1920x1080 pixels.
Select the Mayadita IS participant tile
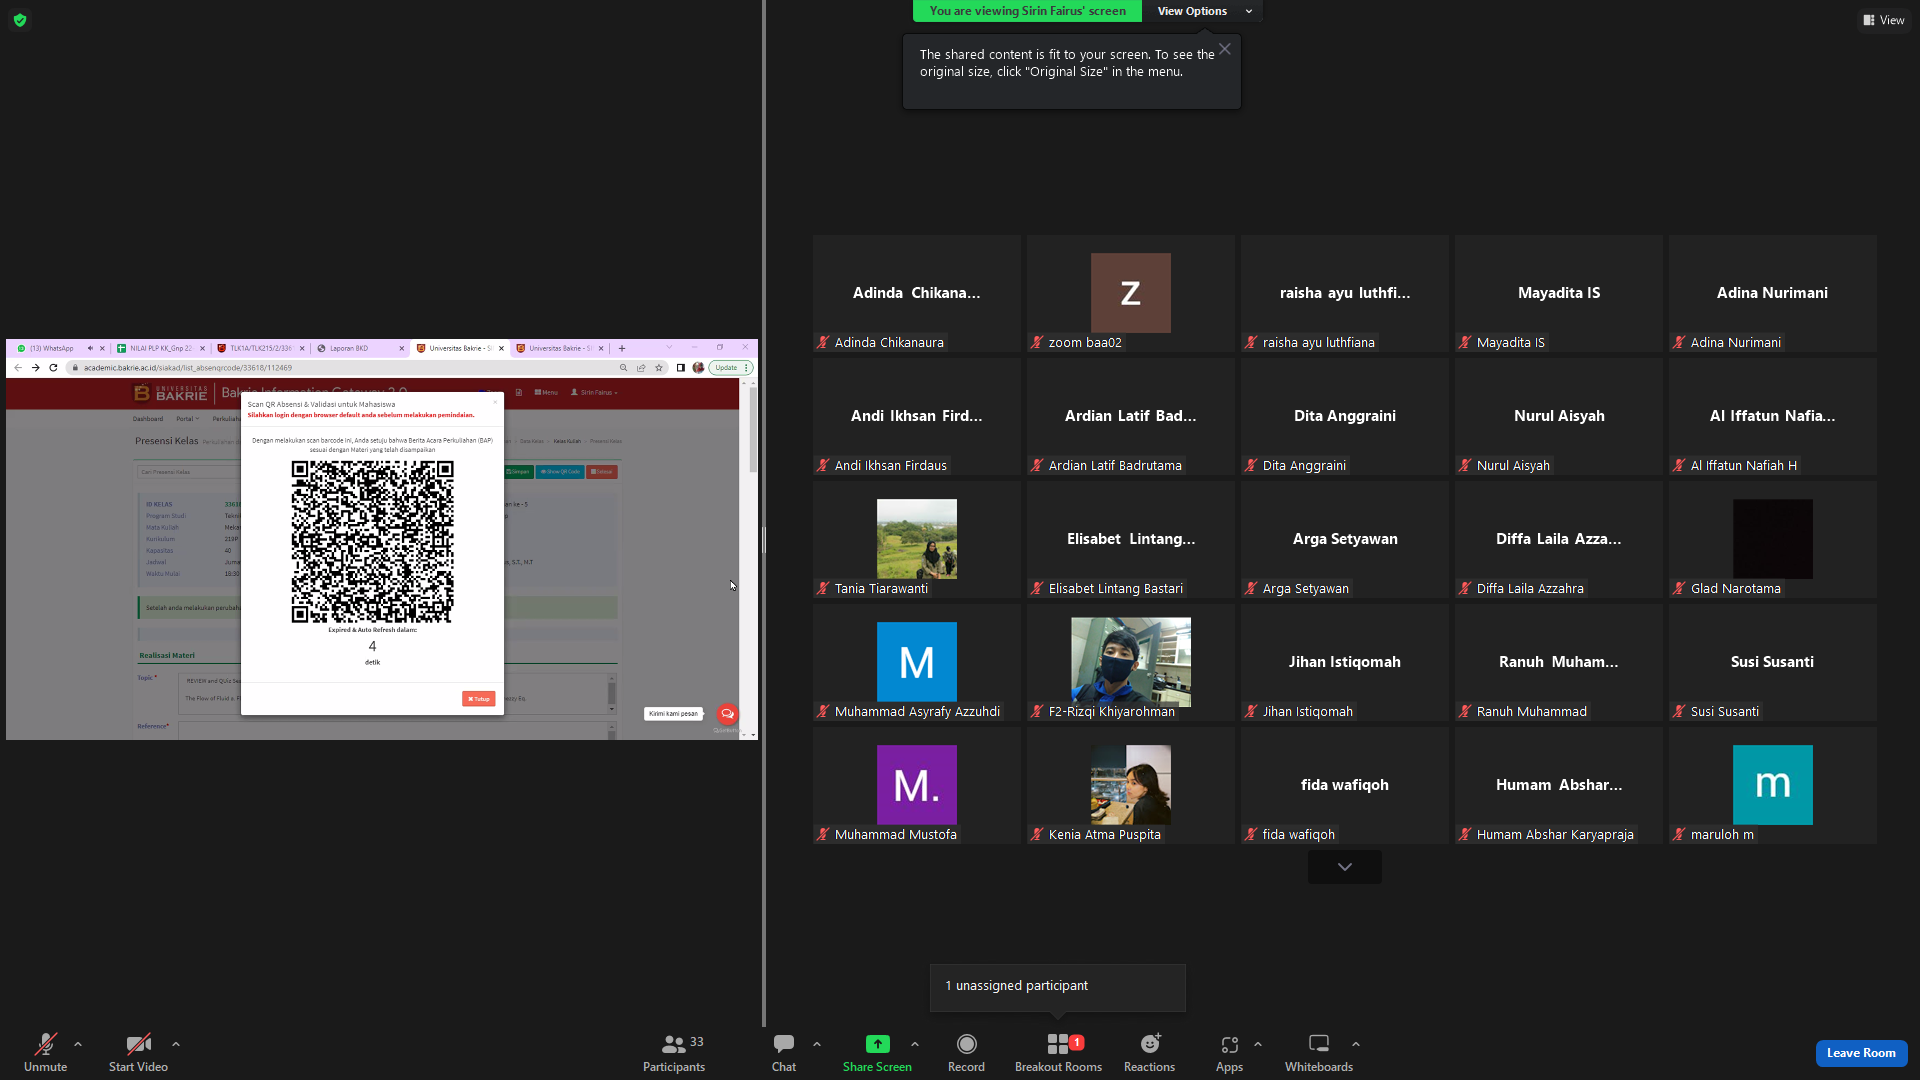click(1559, 293)
